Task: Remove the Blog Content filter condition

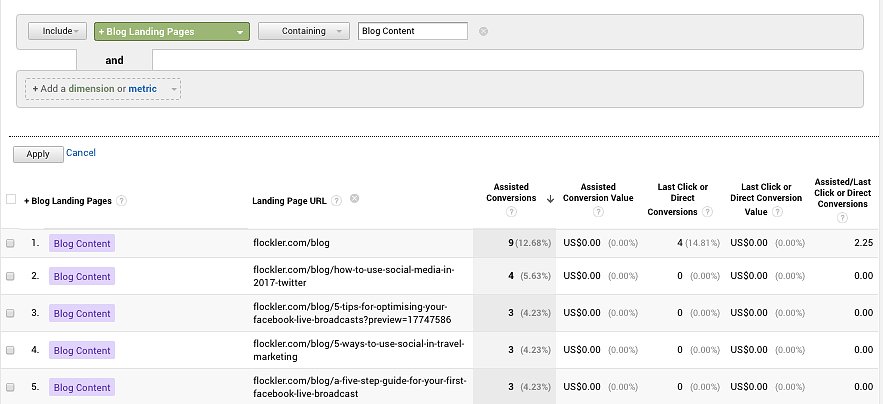Action: pyautogui.click(x=483, y=32)
